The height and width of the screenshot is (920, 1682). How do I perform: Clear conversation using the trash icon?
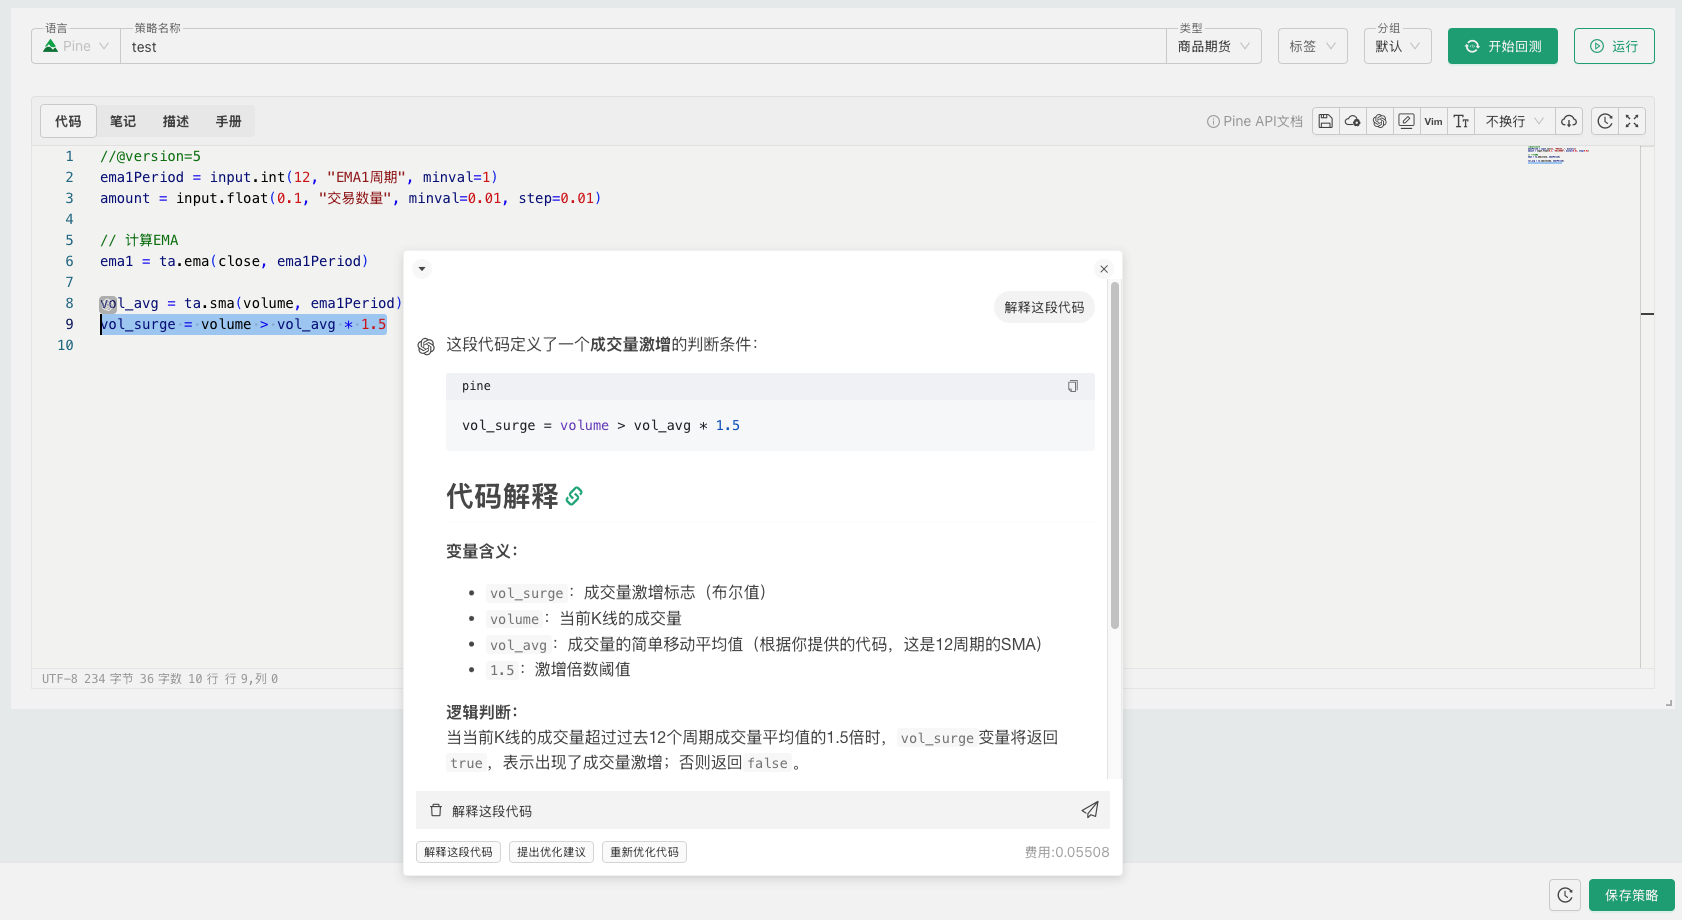tap(436, 810)
